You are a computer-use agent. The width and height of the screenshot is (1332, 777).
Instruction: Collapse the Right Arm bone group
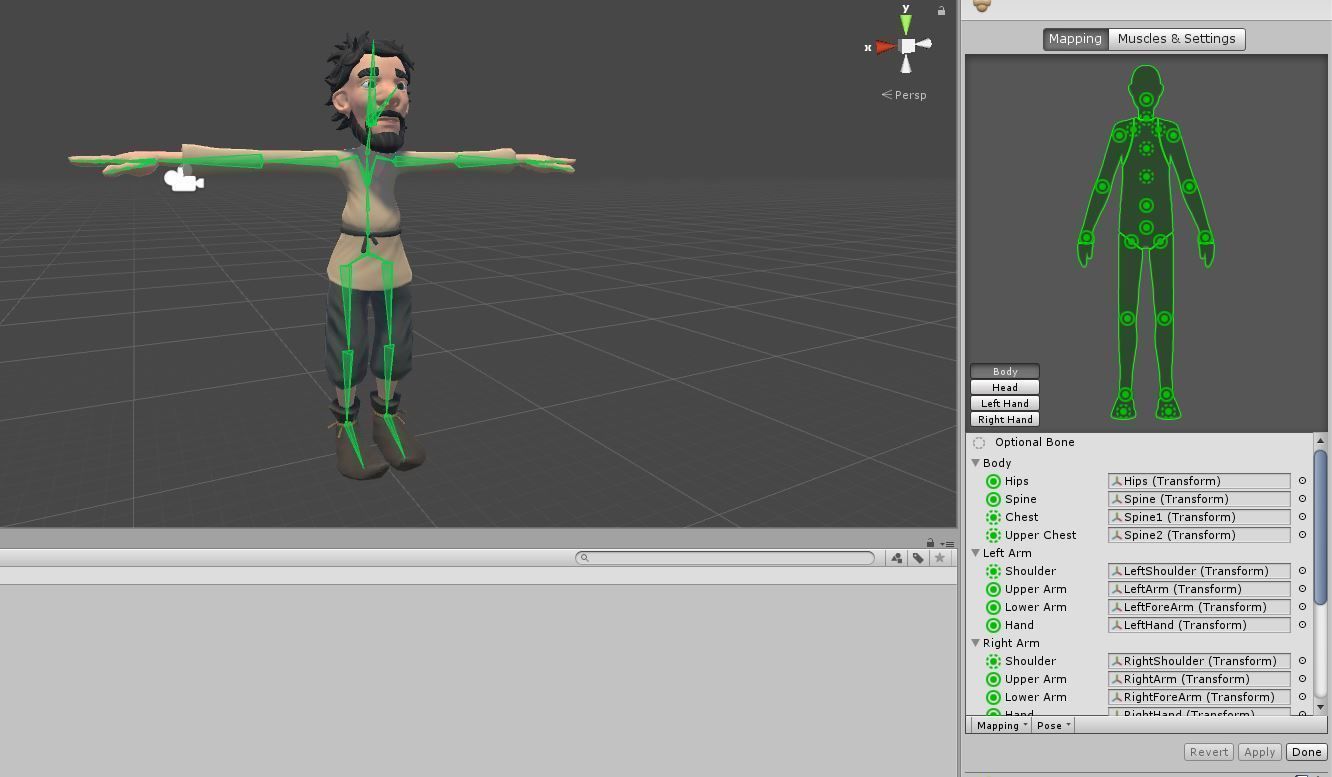click(976, 643)
